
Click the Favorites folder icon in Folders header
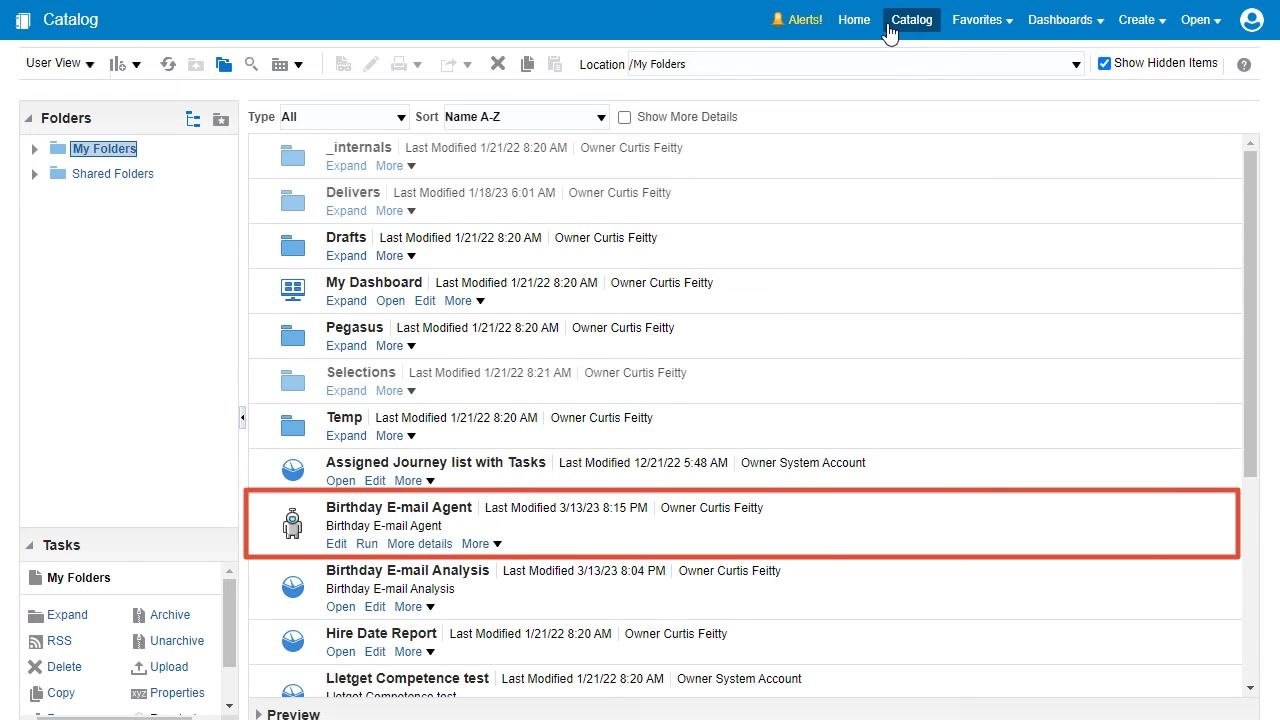pyautogui.click(x=221, y=119)
